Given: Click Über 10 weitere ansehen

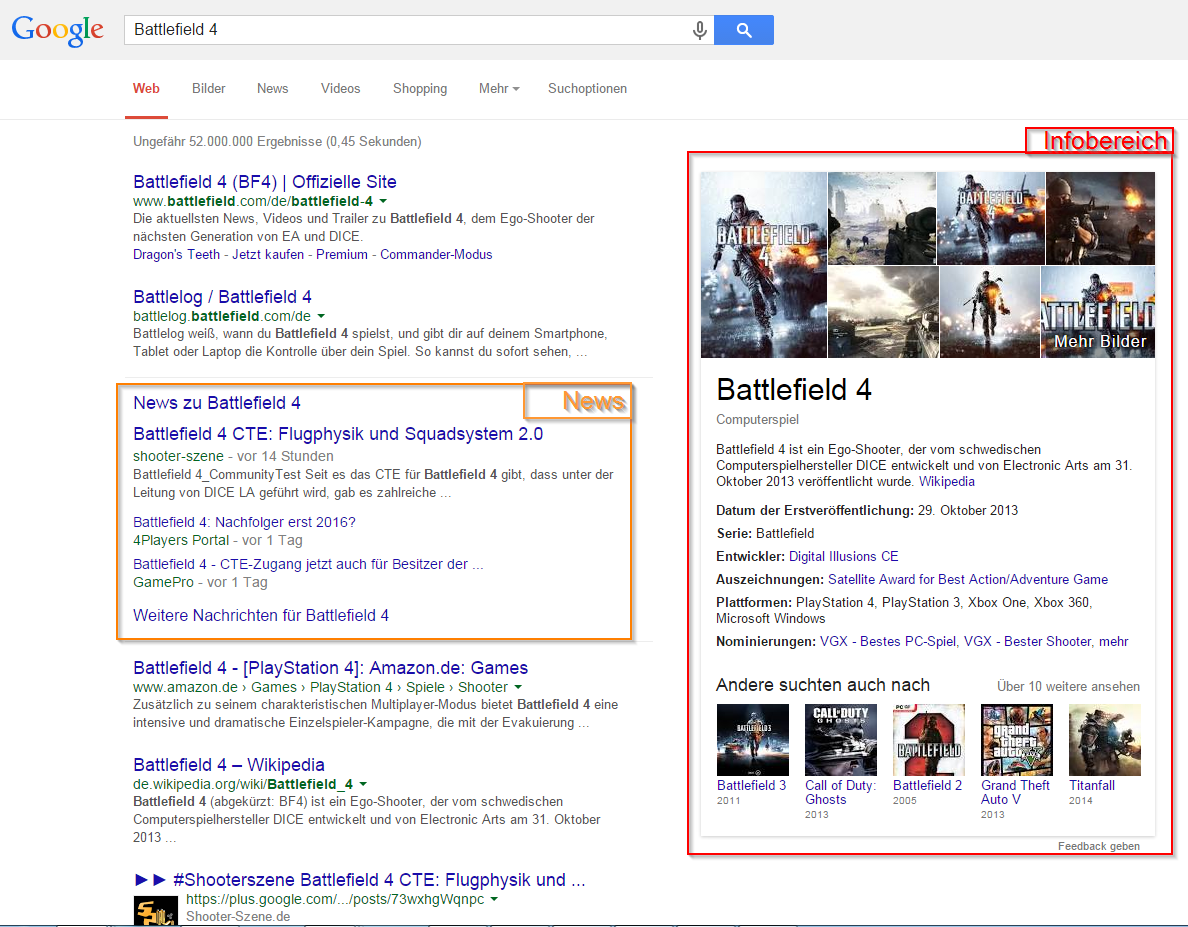Looking at the screenshot, I should (x=1068, y=686).
